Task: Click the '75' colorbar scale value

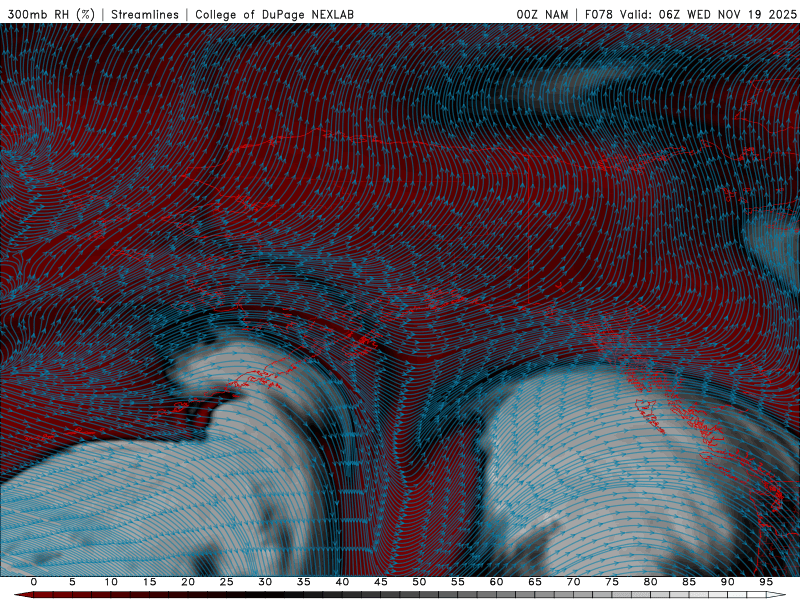Action: pos(612,582)
